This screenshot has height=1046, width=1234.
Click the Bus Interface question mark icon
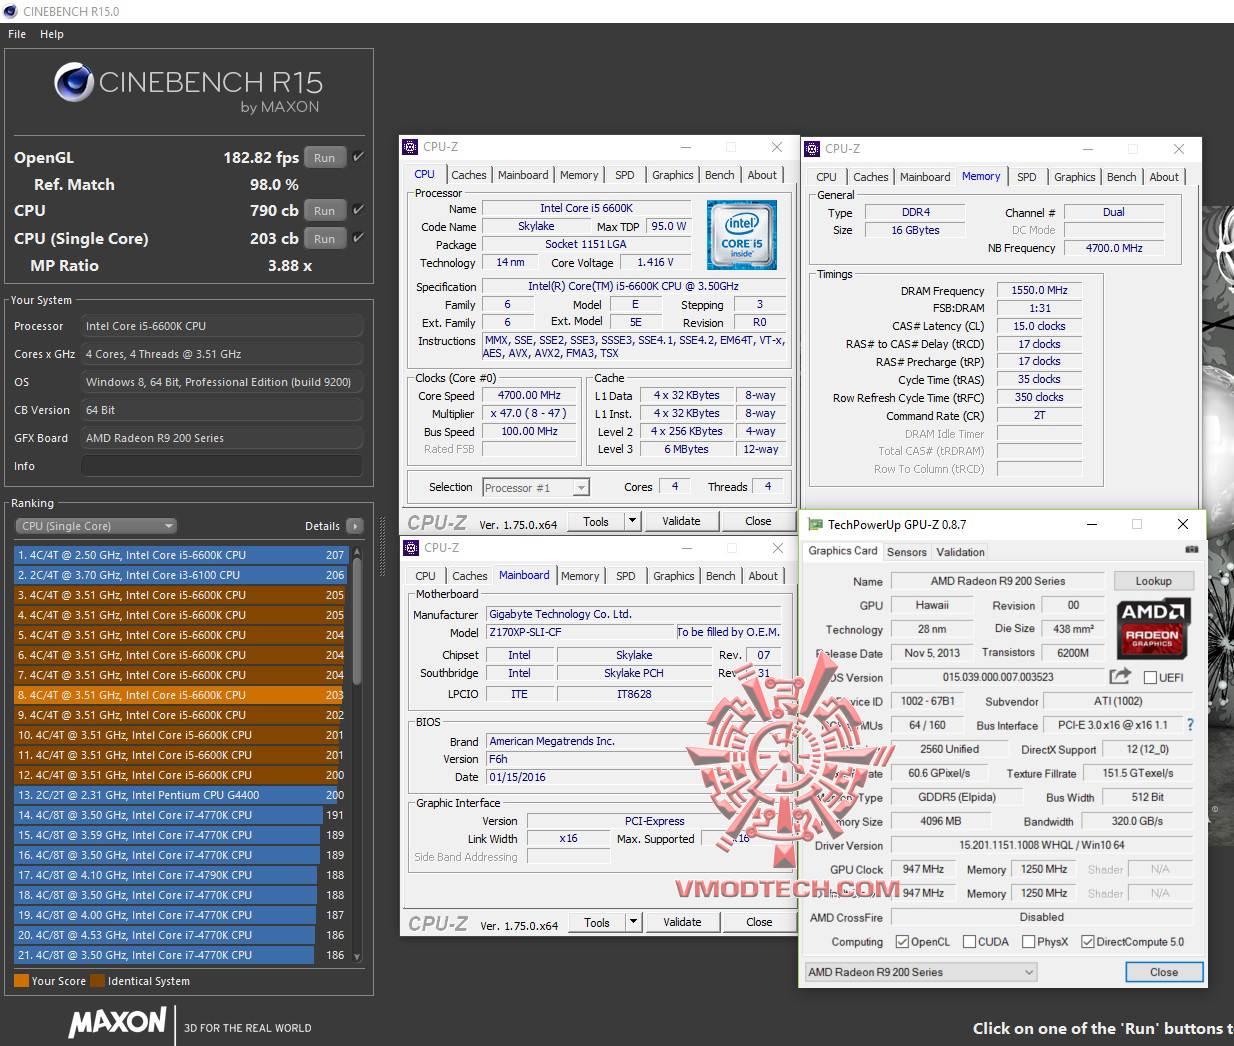tap(1189, 725)
